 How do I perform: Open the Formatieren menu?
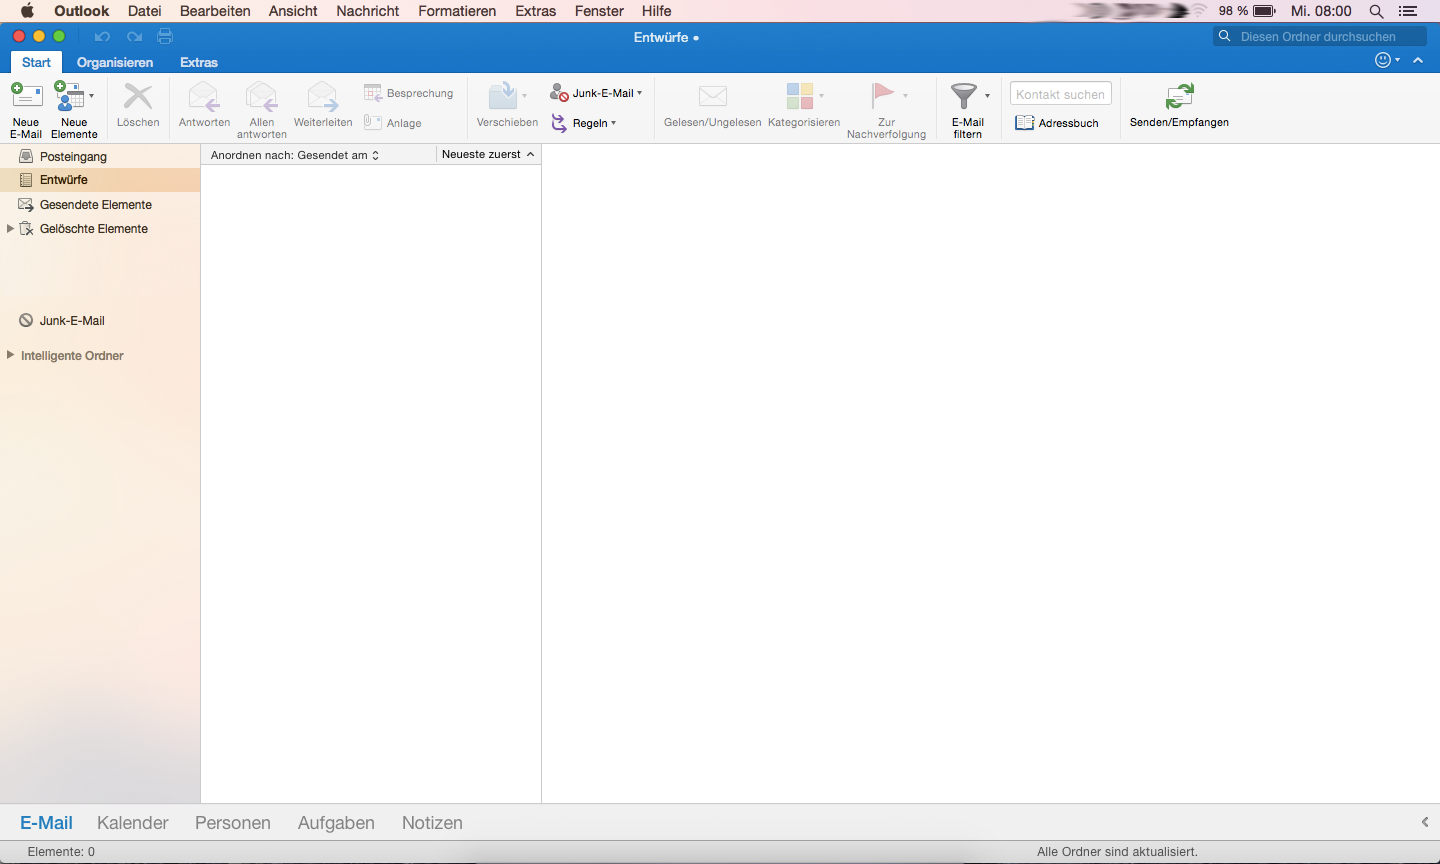click(x=457, y=11)
